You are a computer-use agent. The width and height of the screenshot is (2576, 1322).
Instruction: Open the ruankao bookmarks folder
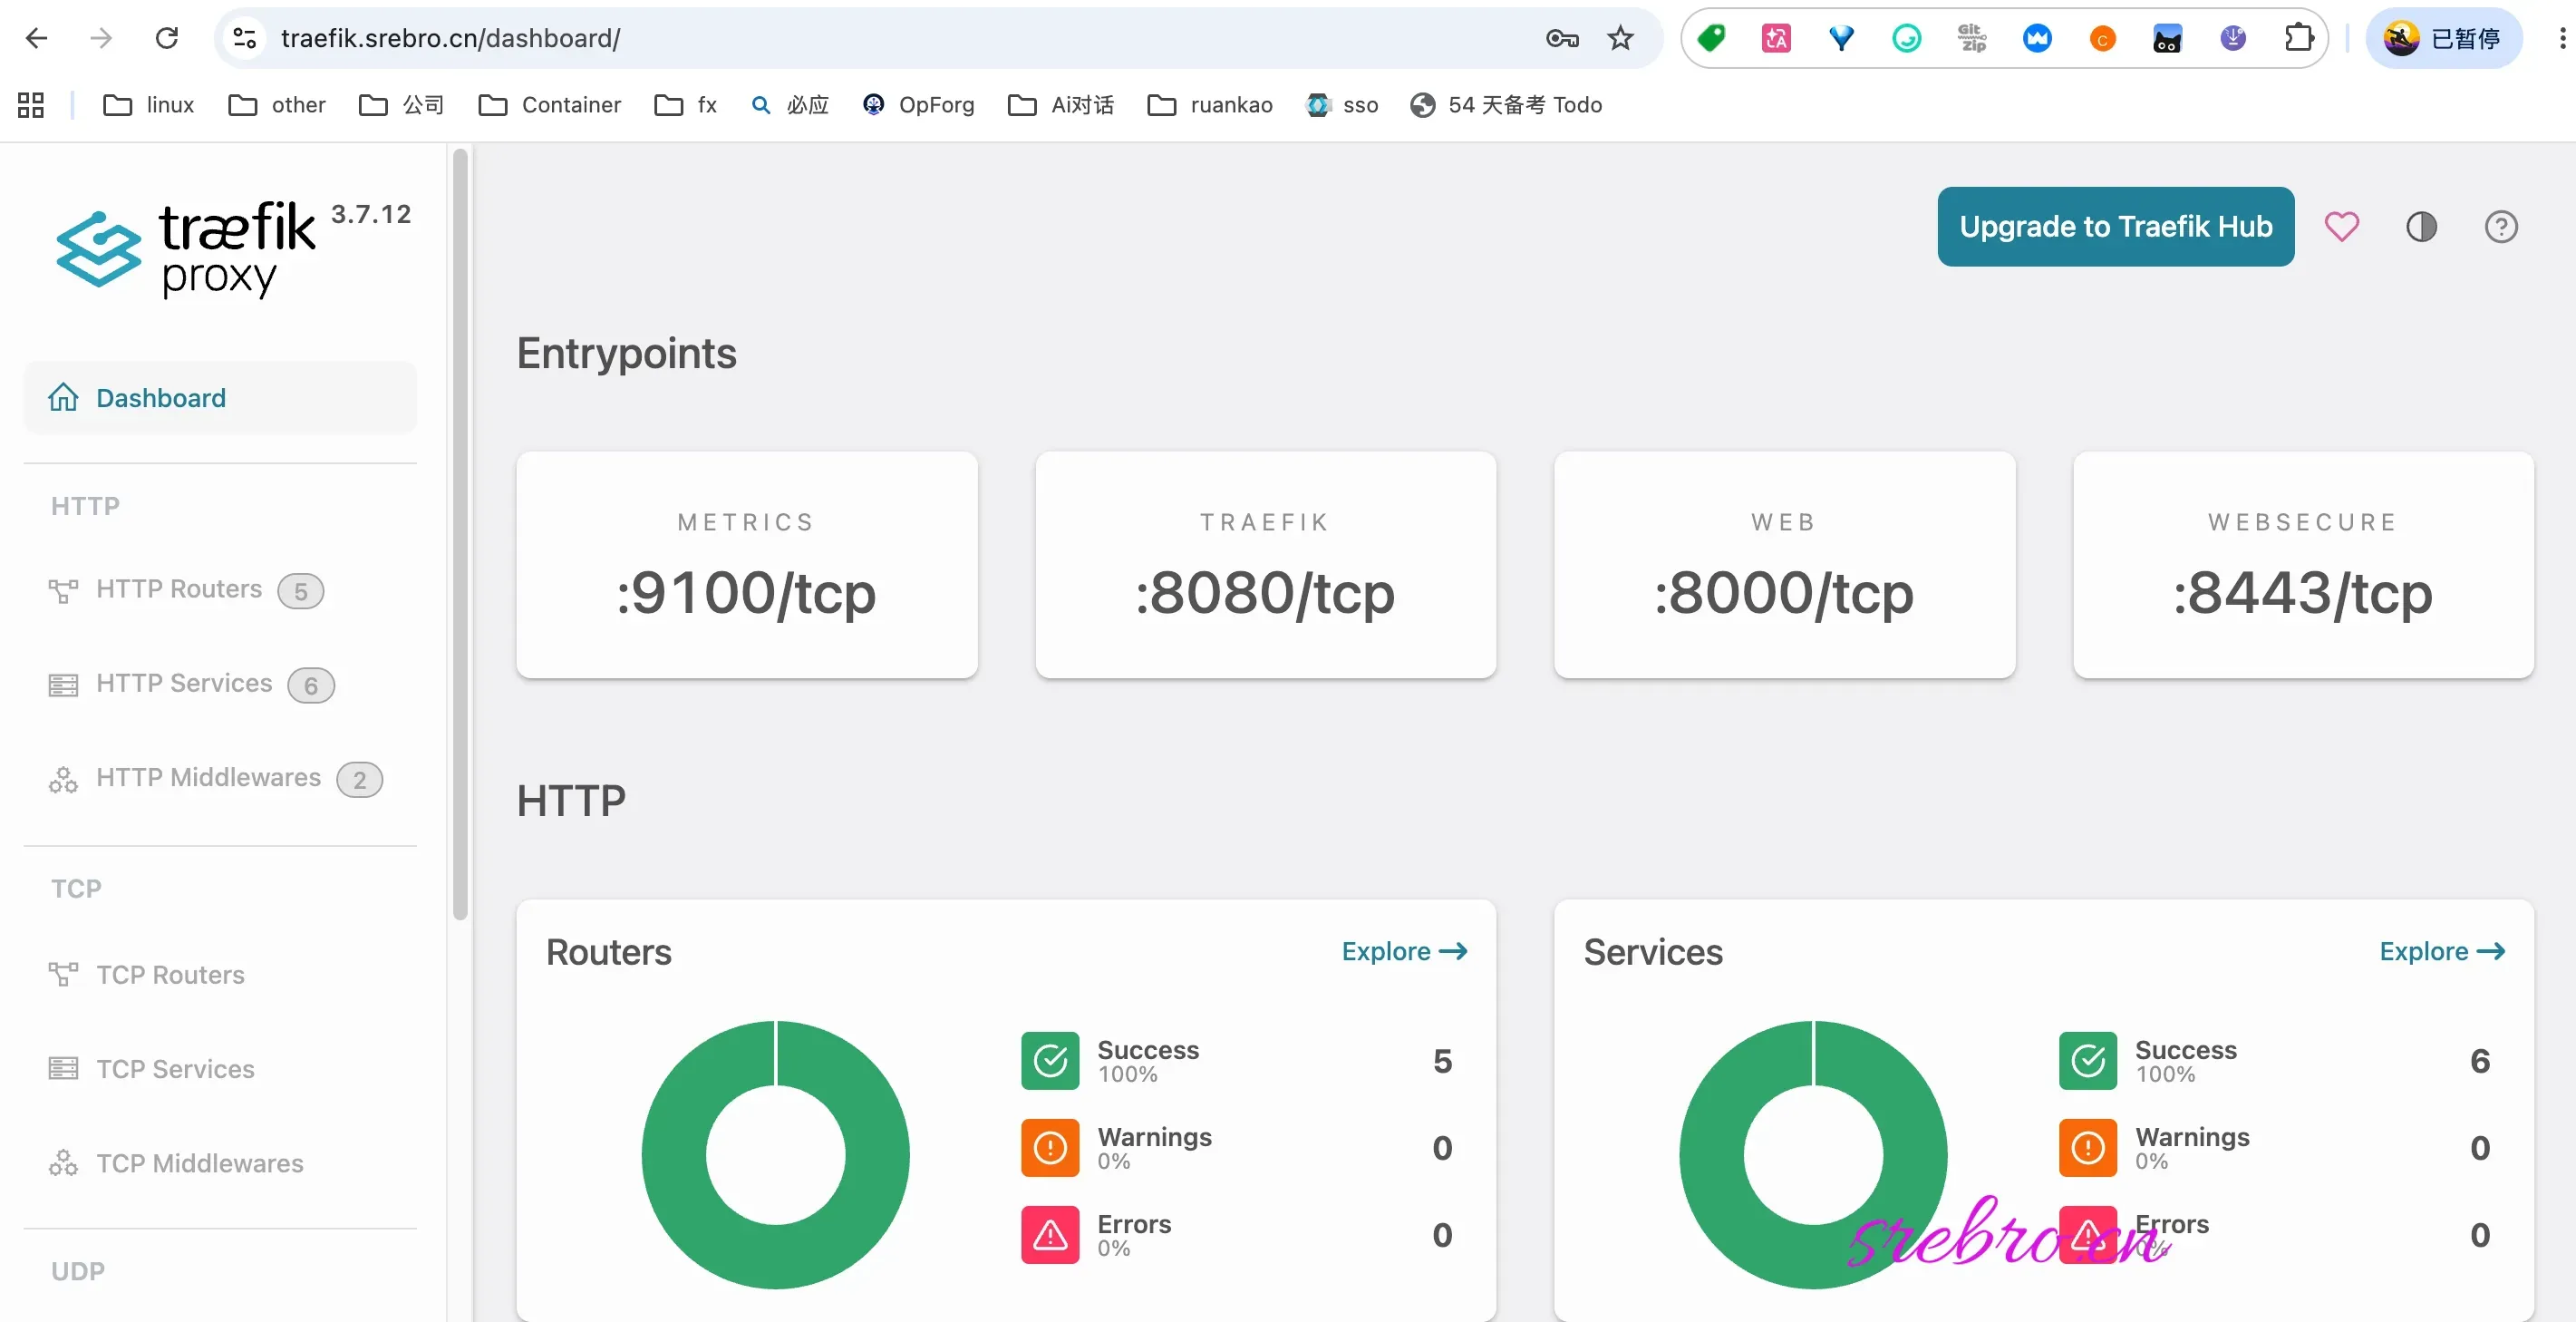(1210, 105)
